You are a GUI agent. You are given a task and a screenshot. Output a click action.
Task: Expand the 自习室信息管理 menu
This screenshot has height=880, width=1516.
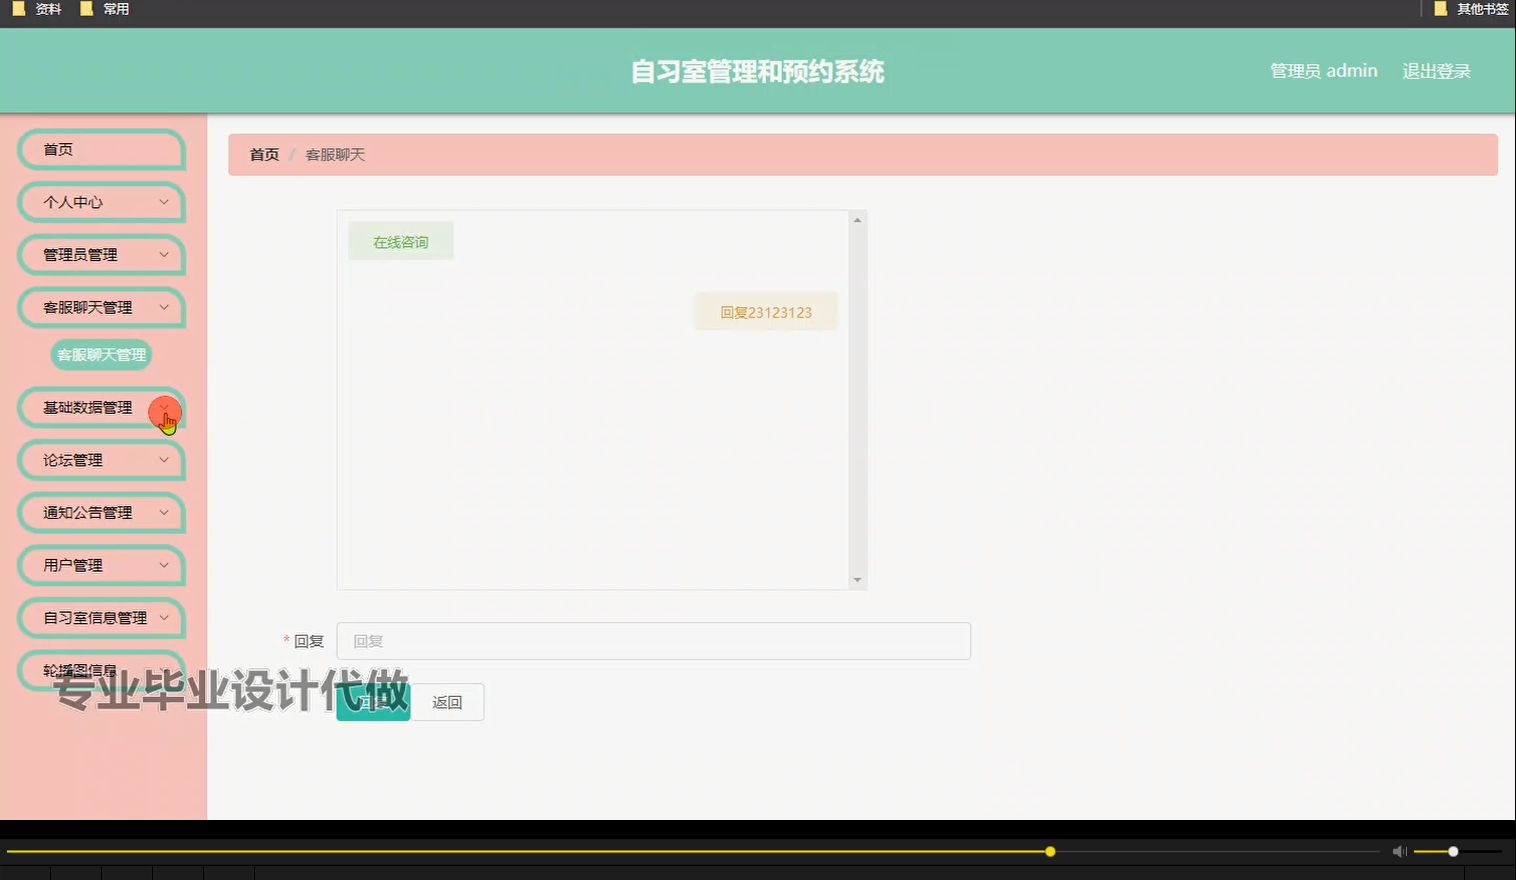(x=100, y=618)
